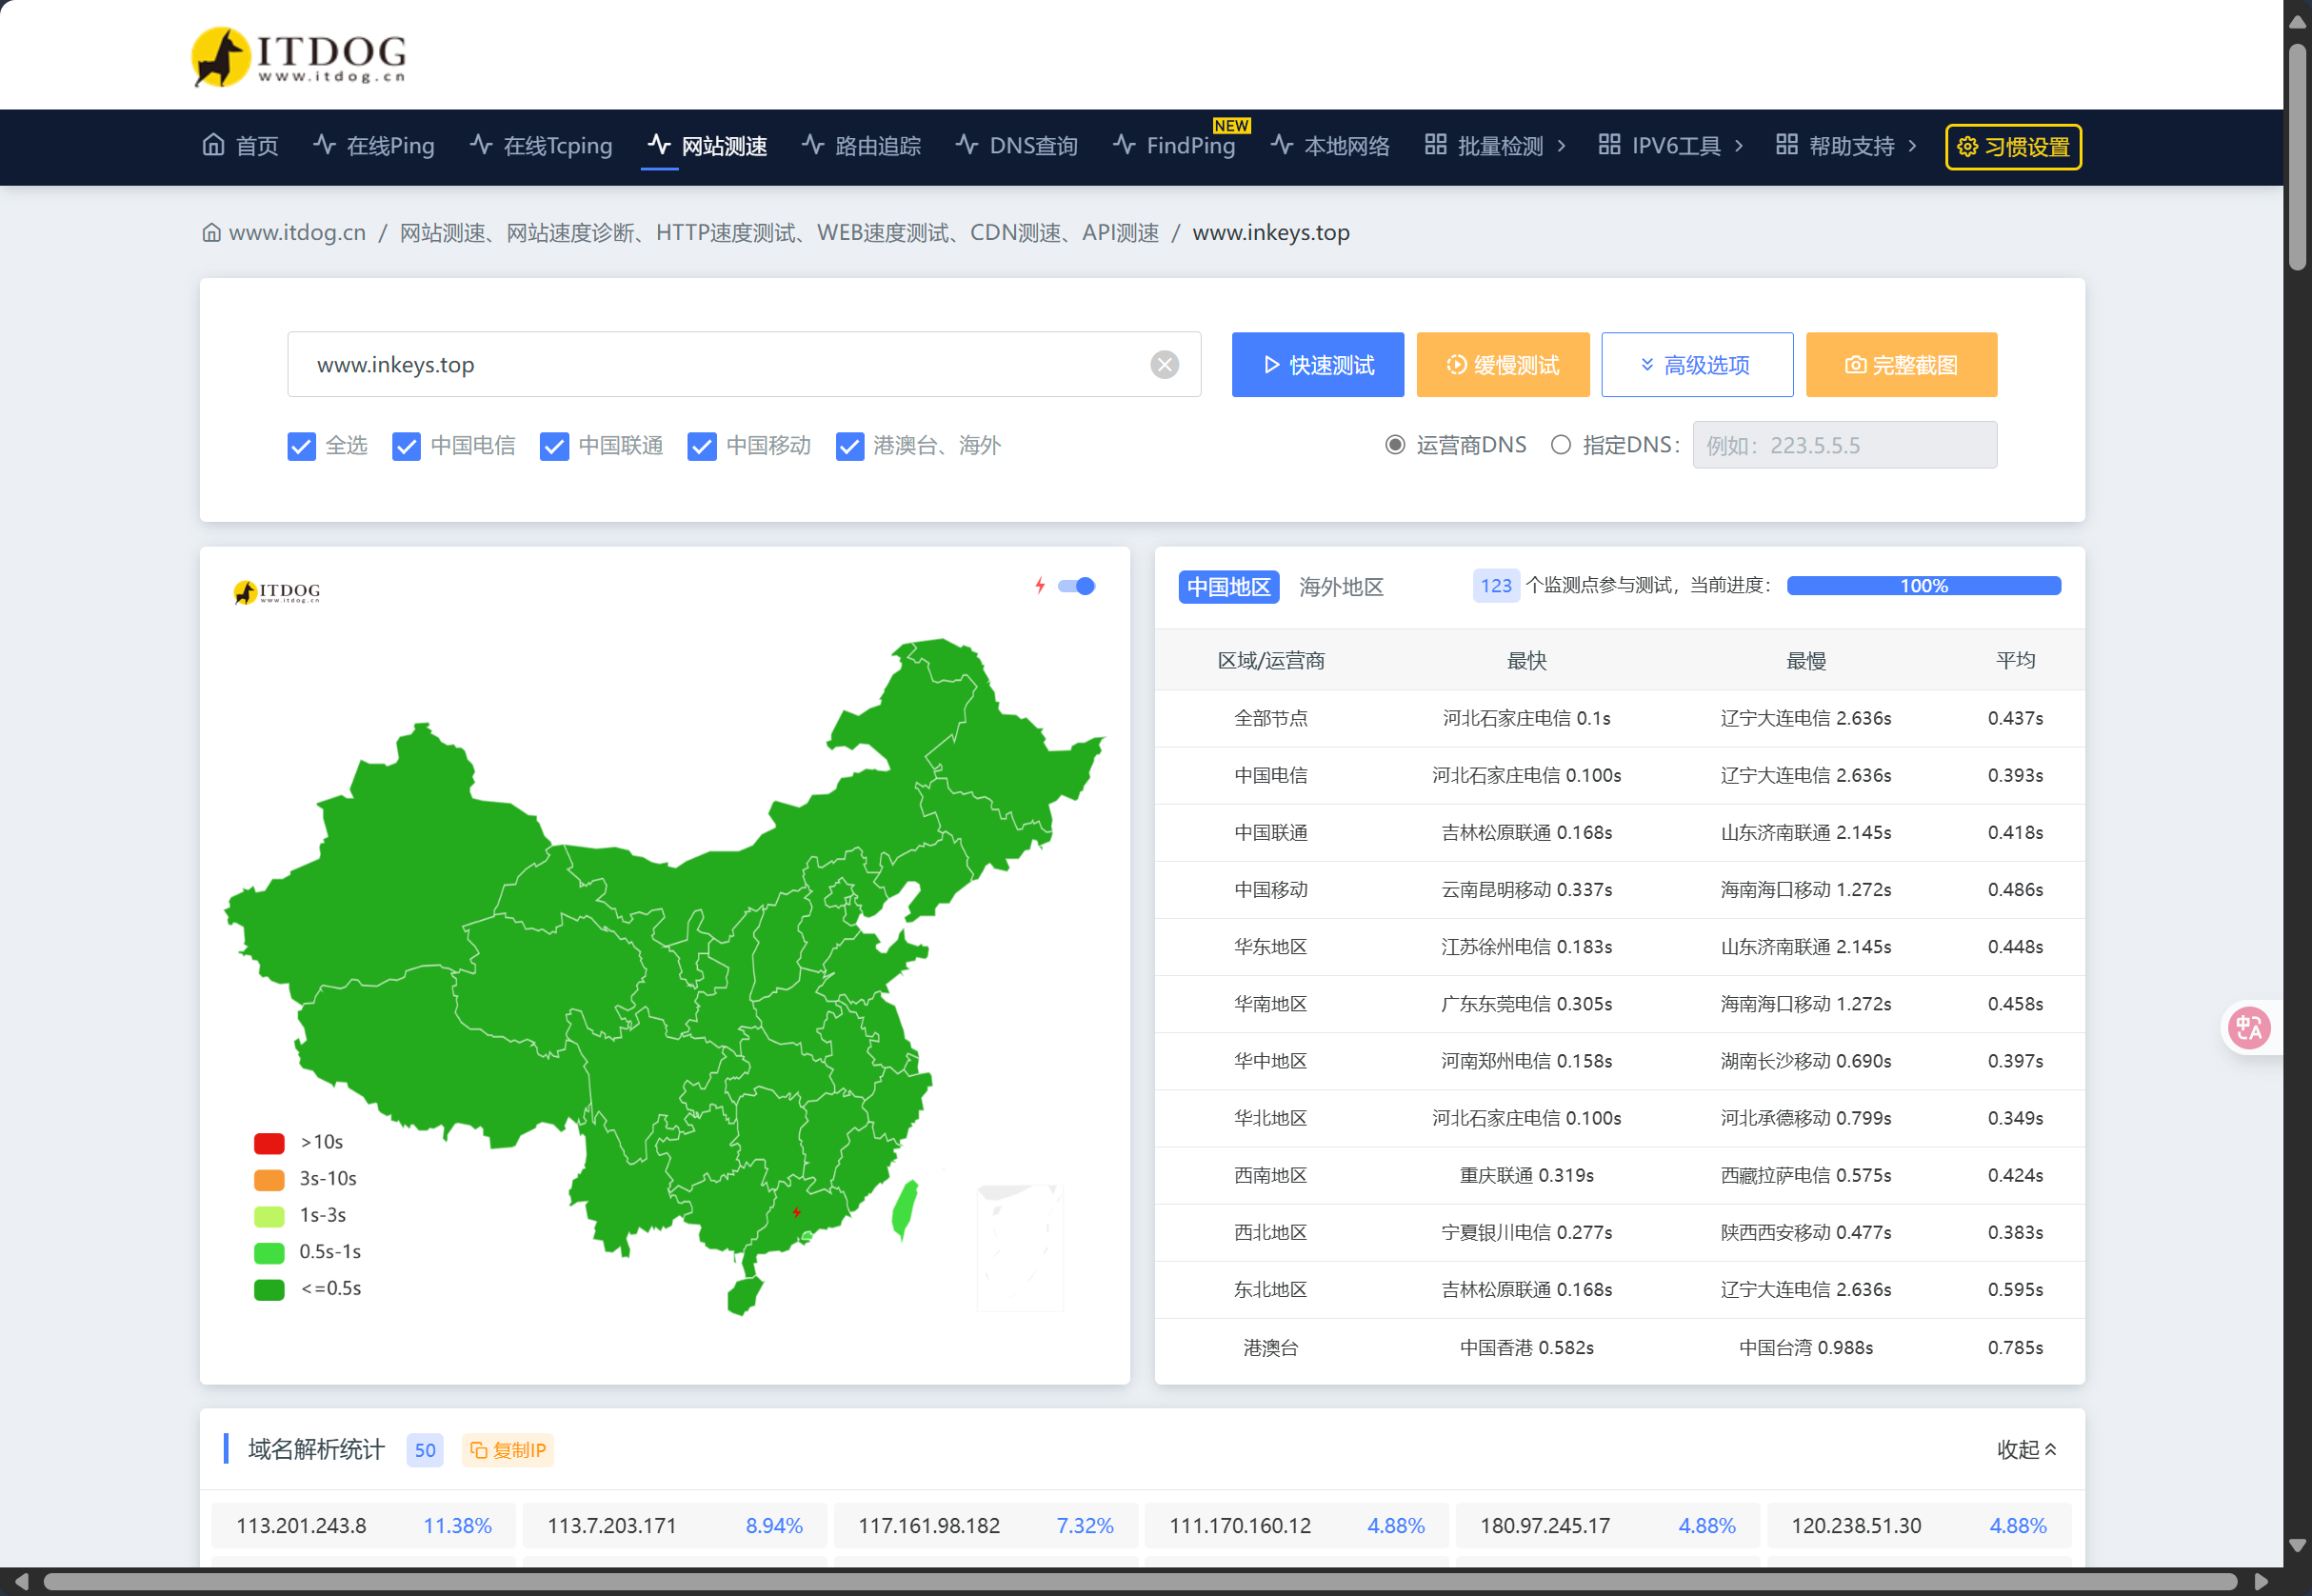
Task: Open the DNS查询 nav item
Action: (1016, 146)
